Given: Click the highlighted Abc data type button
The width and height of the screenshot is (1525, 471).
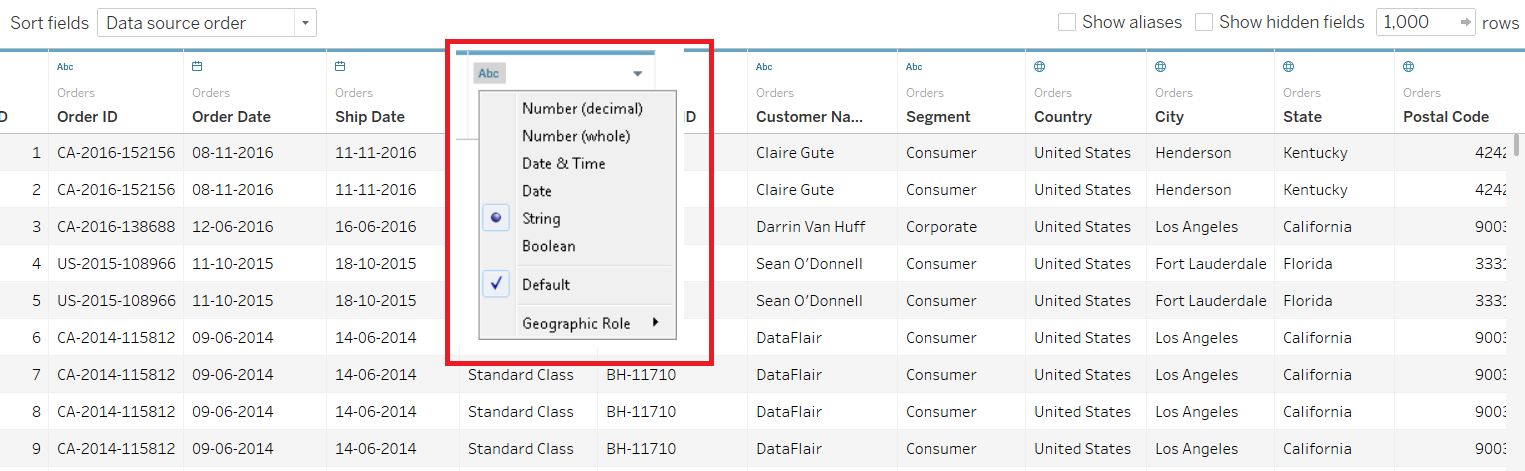Looking at the screenshot, I should [489, 73].
